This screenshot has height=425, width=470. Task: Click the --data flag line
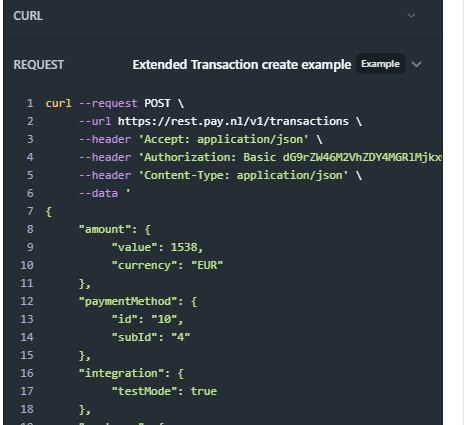[x=105, y=193]
